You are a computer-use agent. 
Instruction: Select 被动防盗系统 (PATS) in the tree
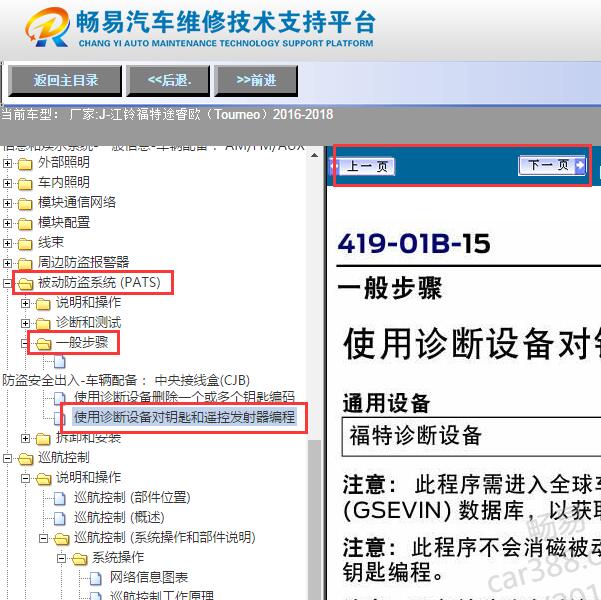coord(99,283)
